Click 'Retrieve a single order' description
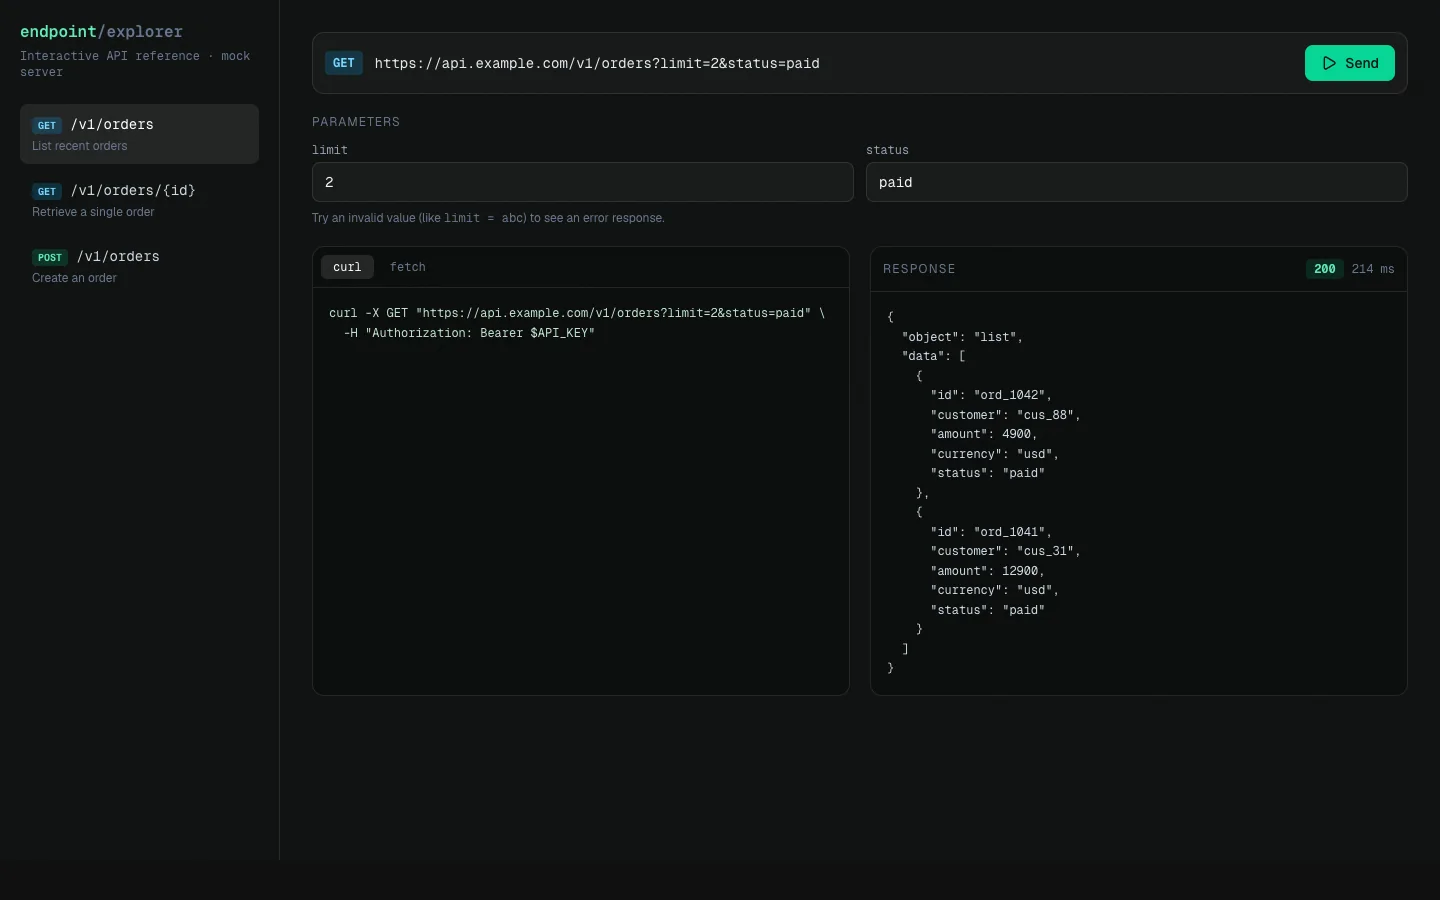This screenshot has width=1440, height=900. [x=93, y=212]
